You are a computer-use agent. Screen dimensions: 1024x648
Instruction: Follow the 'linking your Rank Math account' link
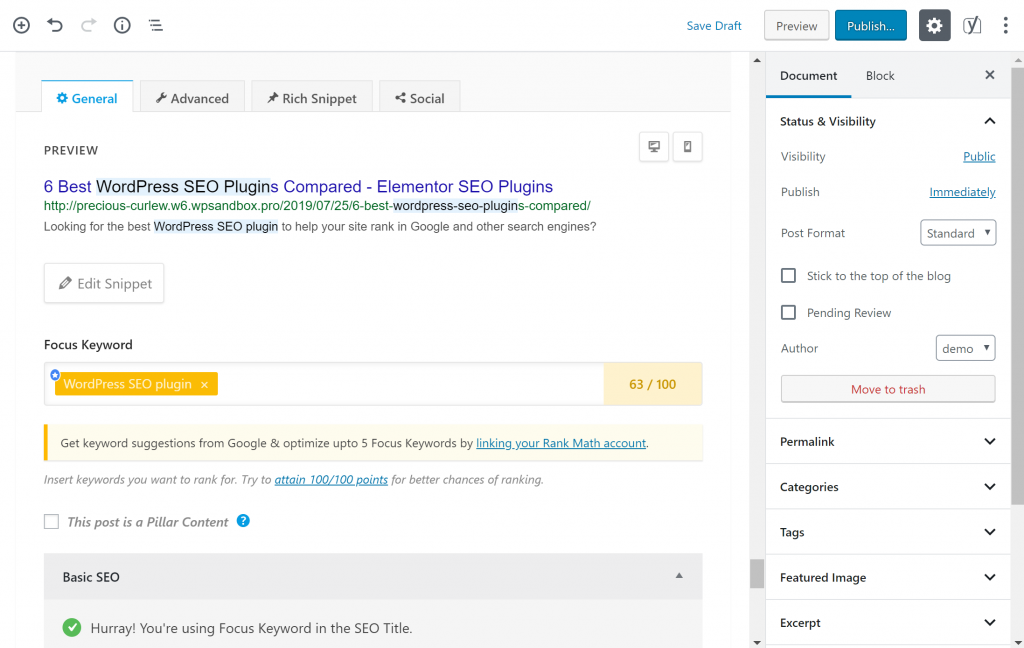pos(561,443)
